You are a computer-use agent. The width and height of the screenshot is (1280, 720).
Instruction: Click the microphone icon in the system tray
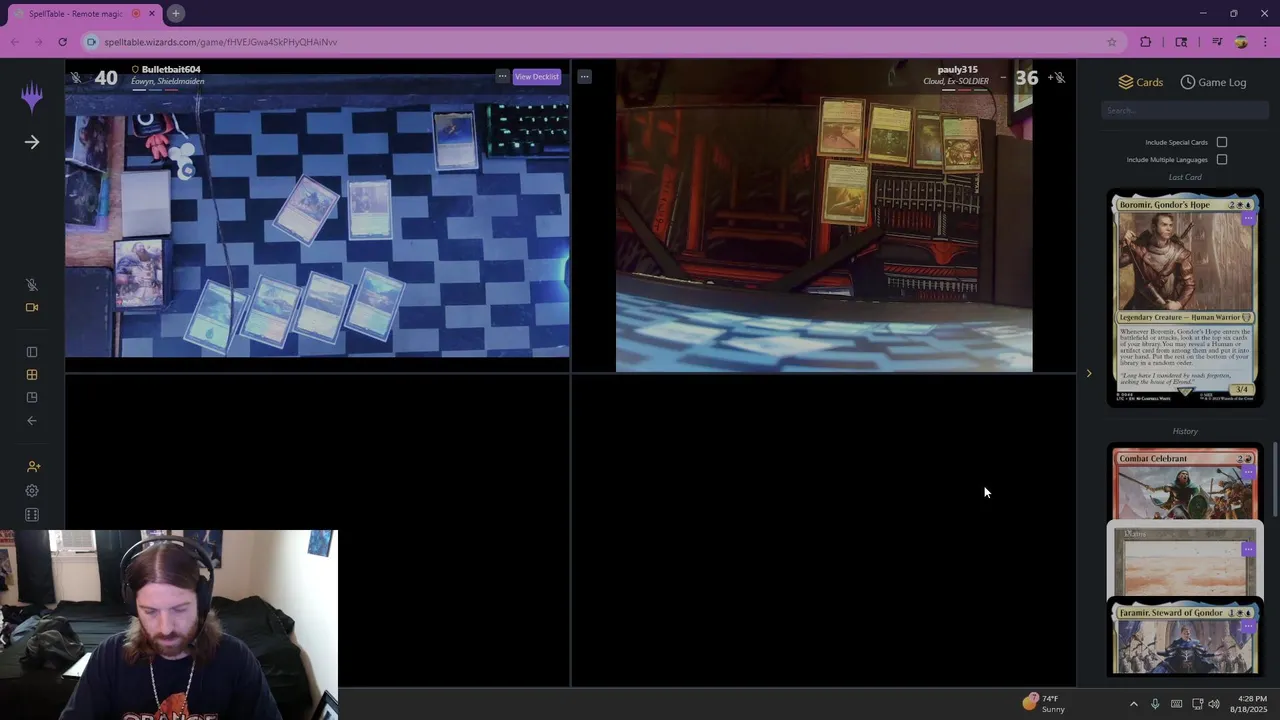click(x=1155, y=704)
